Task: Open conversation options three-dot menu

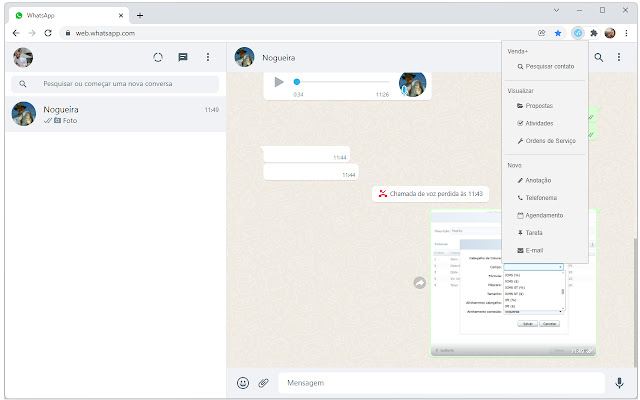Action: 619,57
